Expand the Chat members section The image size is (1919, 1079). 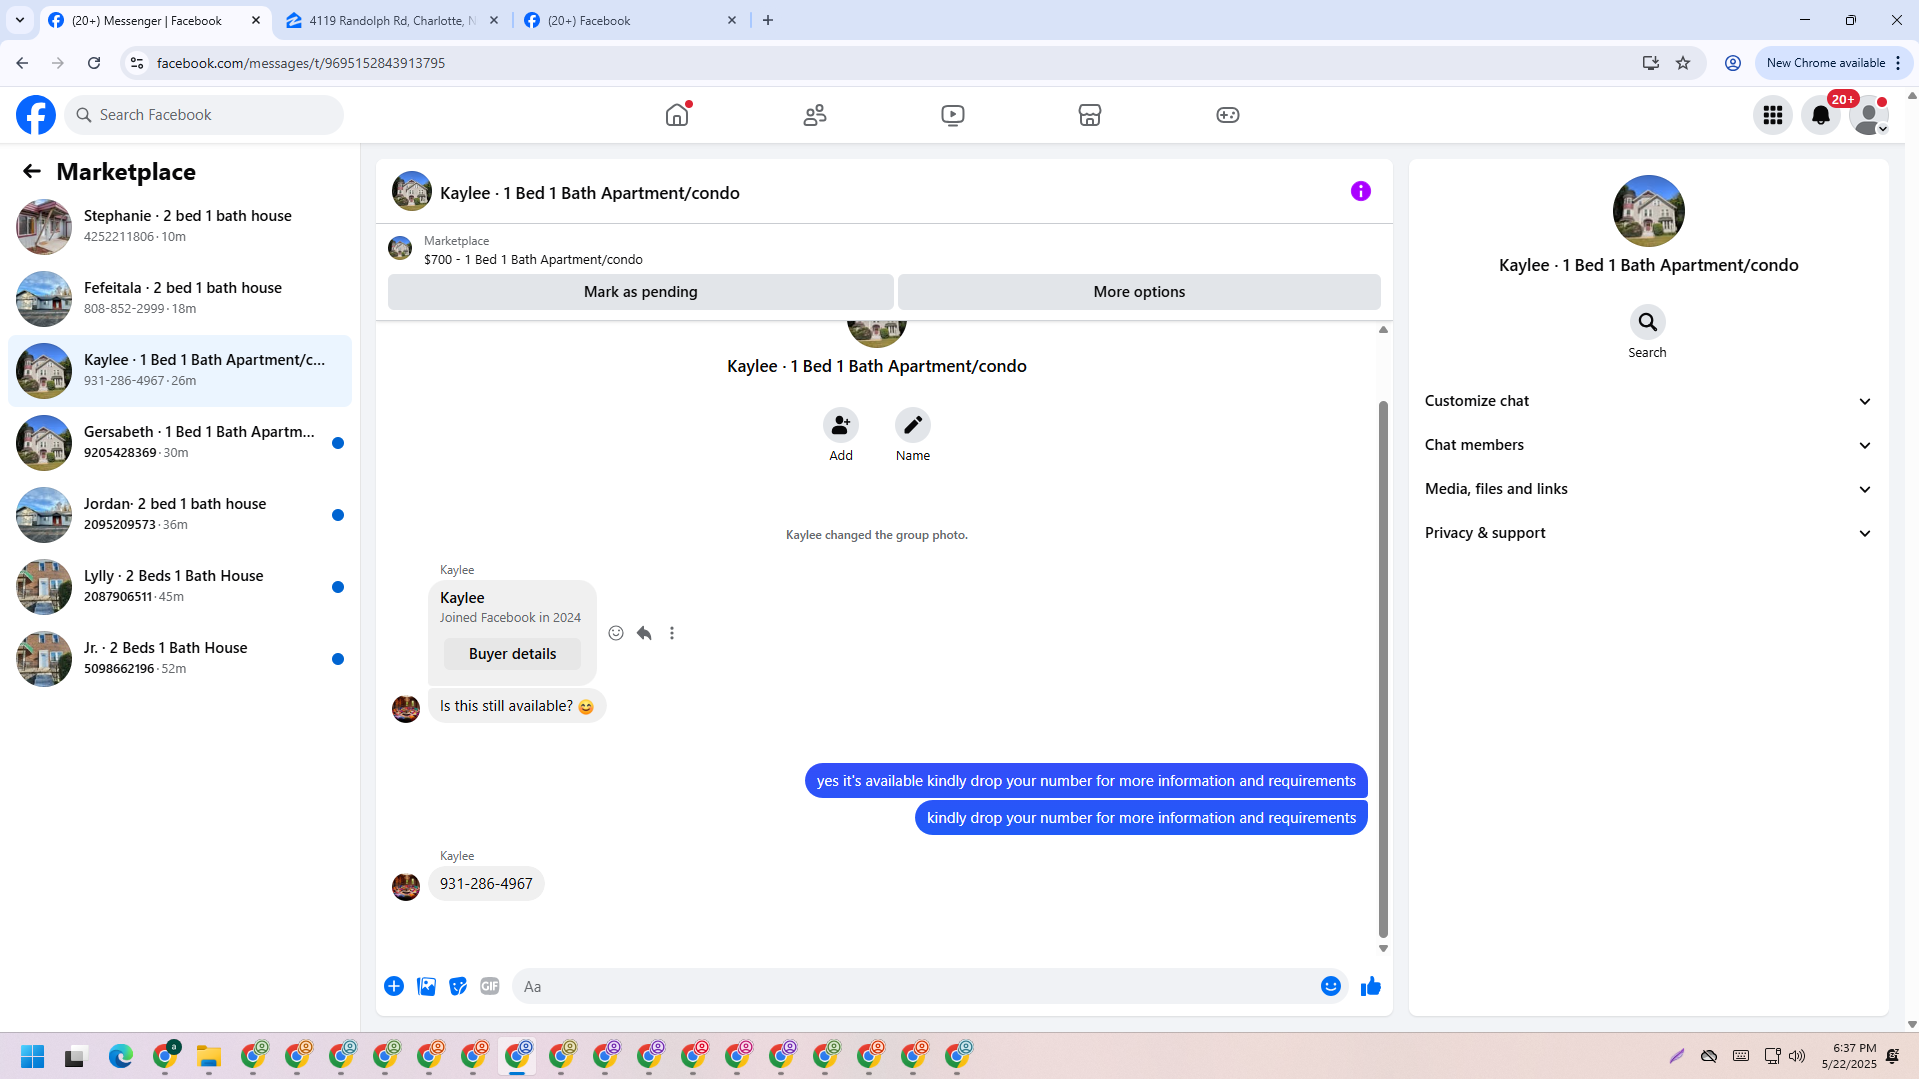1648,445
